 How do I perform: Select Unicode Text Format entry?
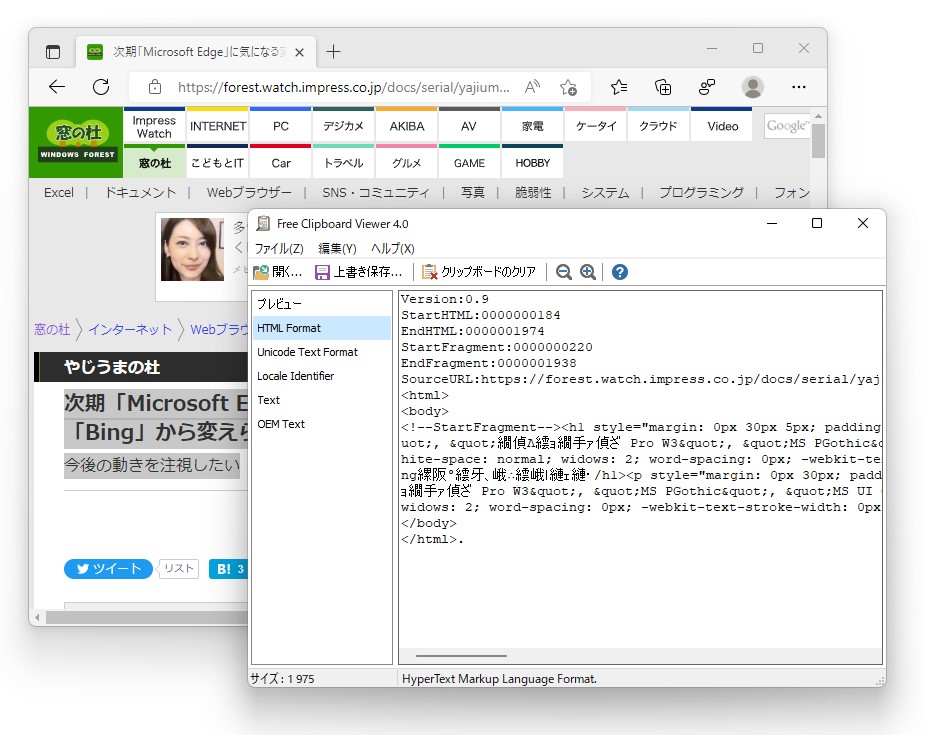click(x=322, y=352)
